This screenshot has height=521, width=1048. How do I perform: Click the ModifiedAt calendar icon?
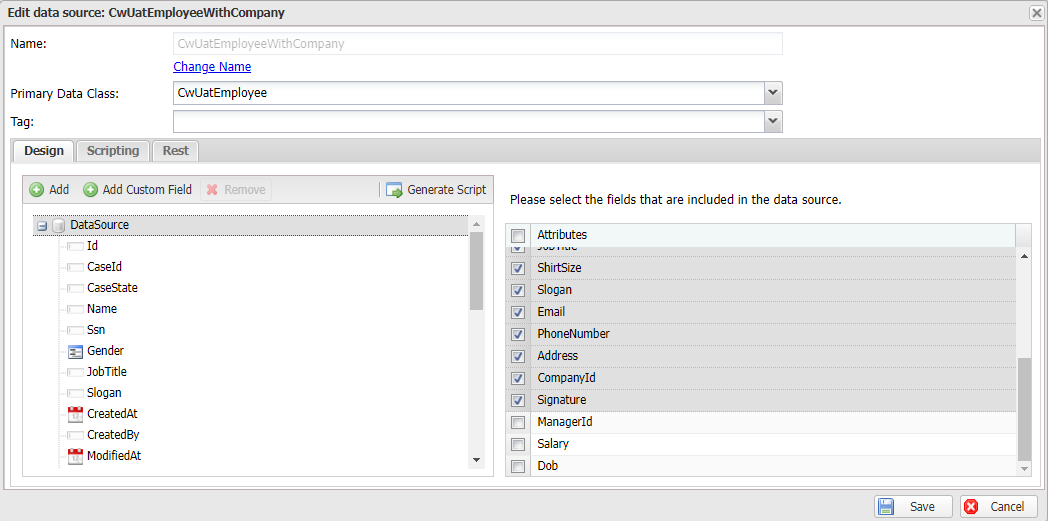pos(75,456)
